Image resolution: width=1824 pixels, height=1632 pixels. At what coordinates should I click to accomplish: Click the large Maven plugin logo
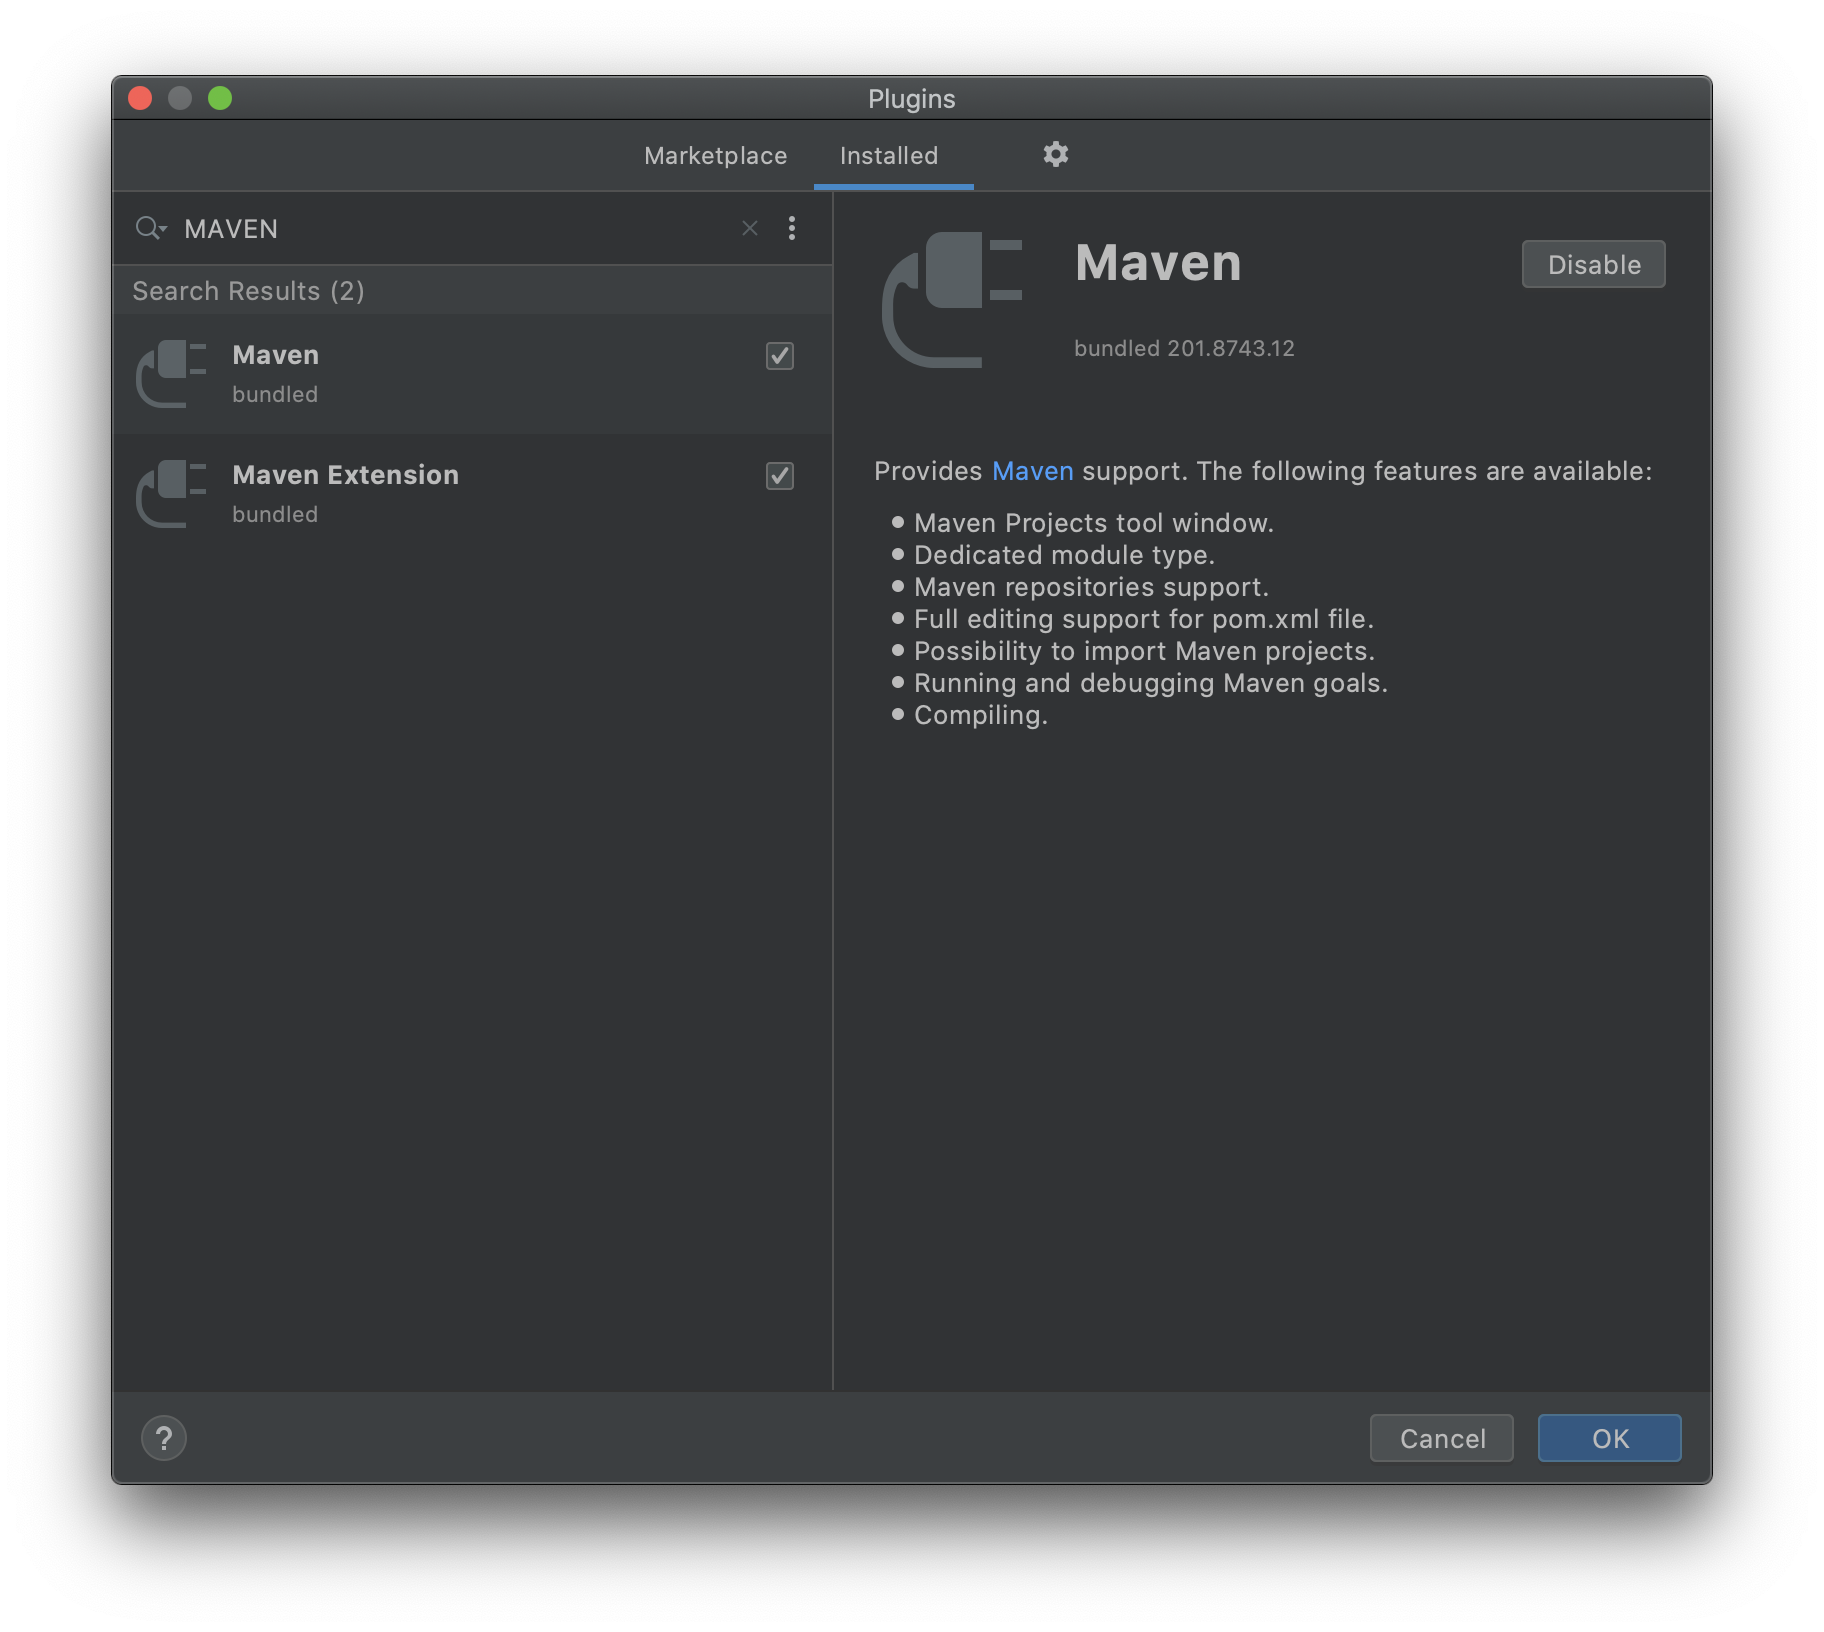coord(952,300)
